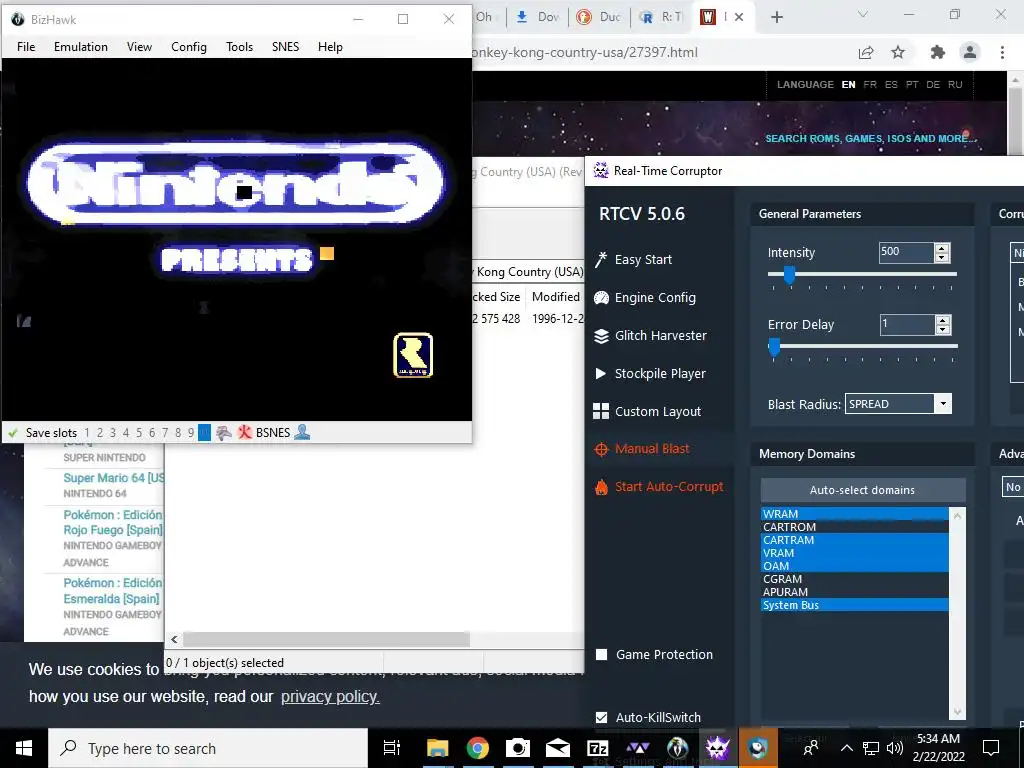Click Start Auto-Corrupt
1024x768 pixels.
(659, 487)
